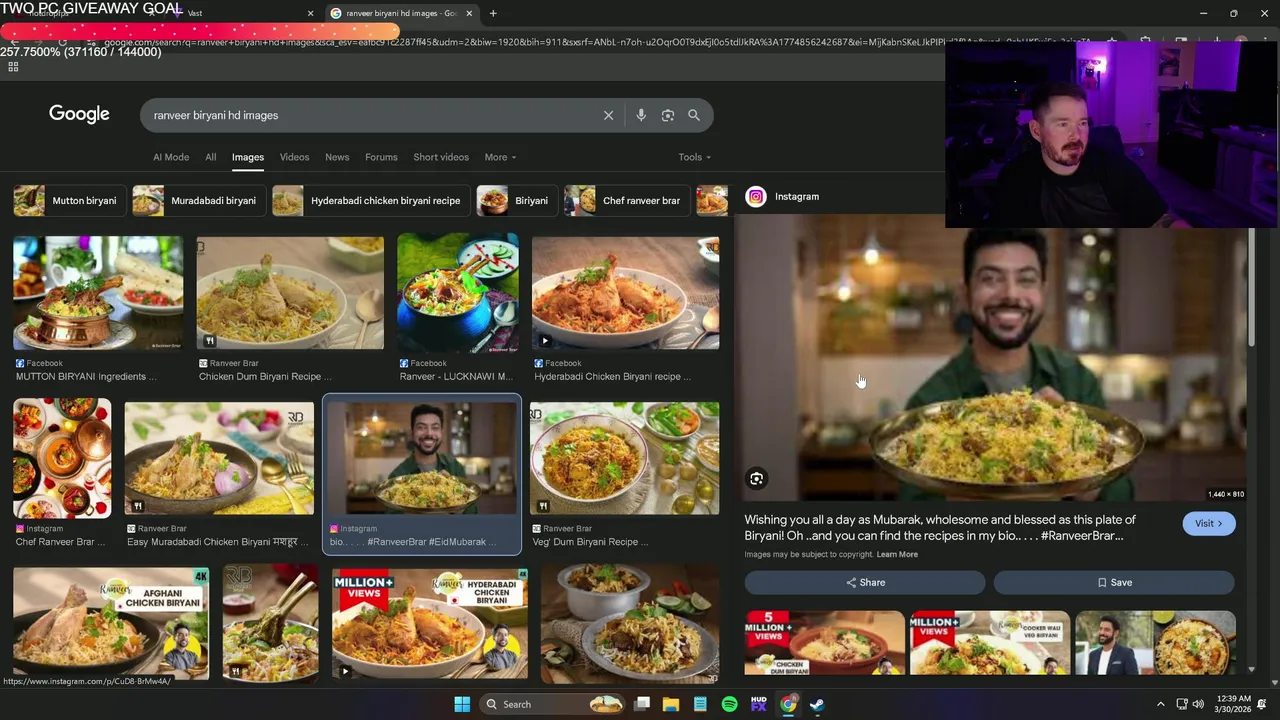Select the Muradabadi biryani chip
Screen dimensions: 1280x720
point(199,201)
